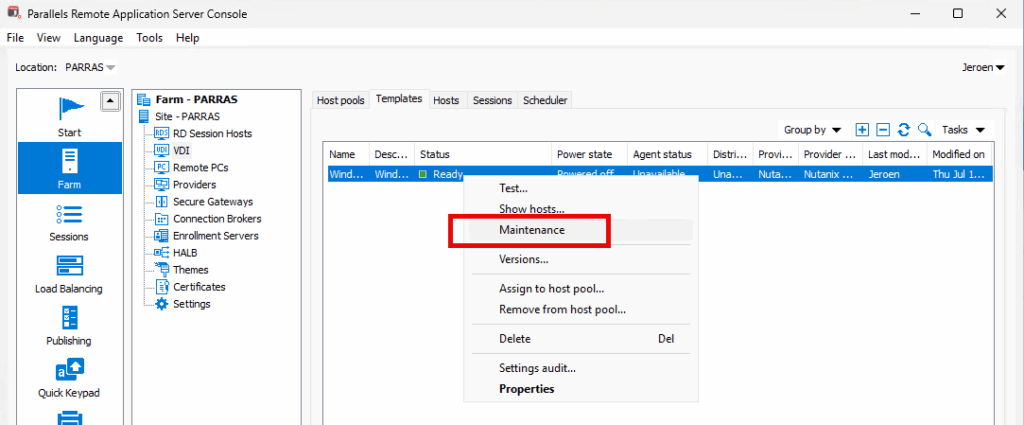Image resolution: width=1024 pixels, height=425 pixels.
Task: Open the Tools menu
Action: (x=150, y=38)
